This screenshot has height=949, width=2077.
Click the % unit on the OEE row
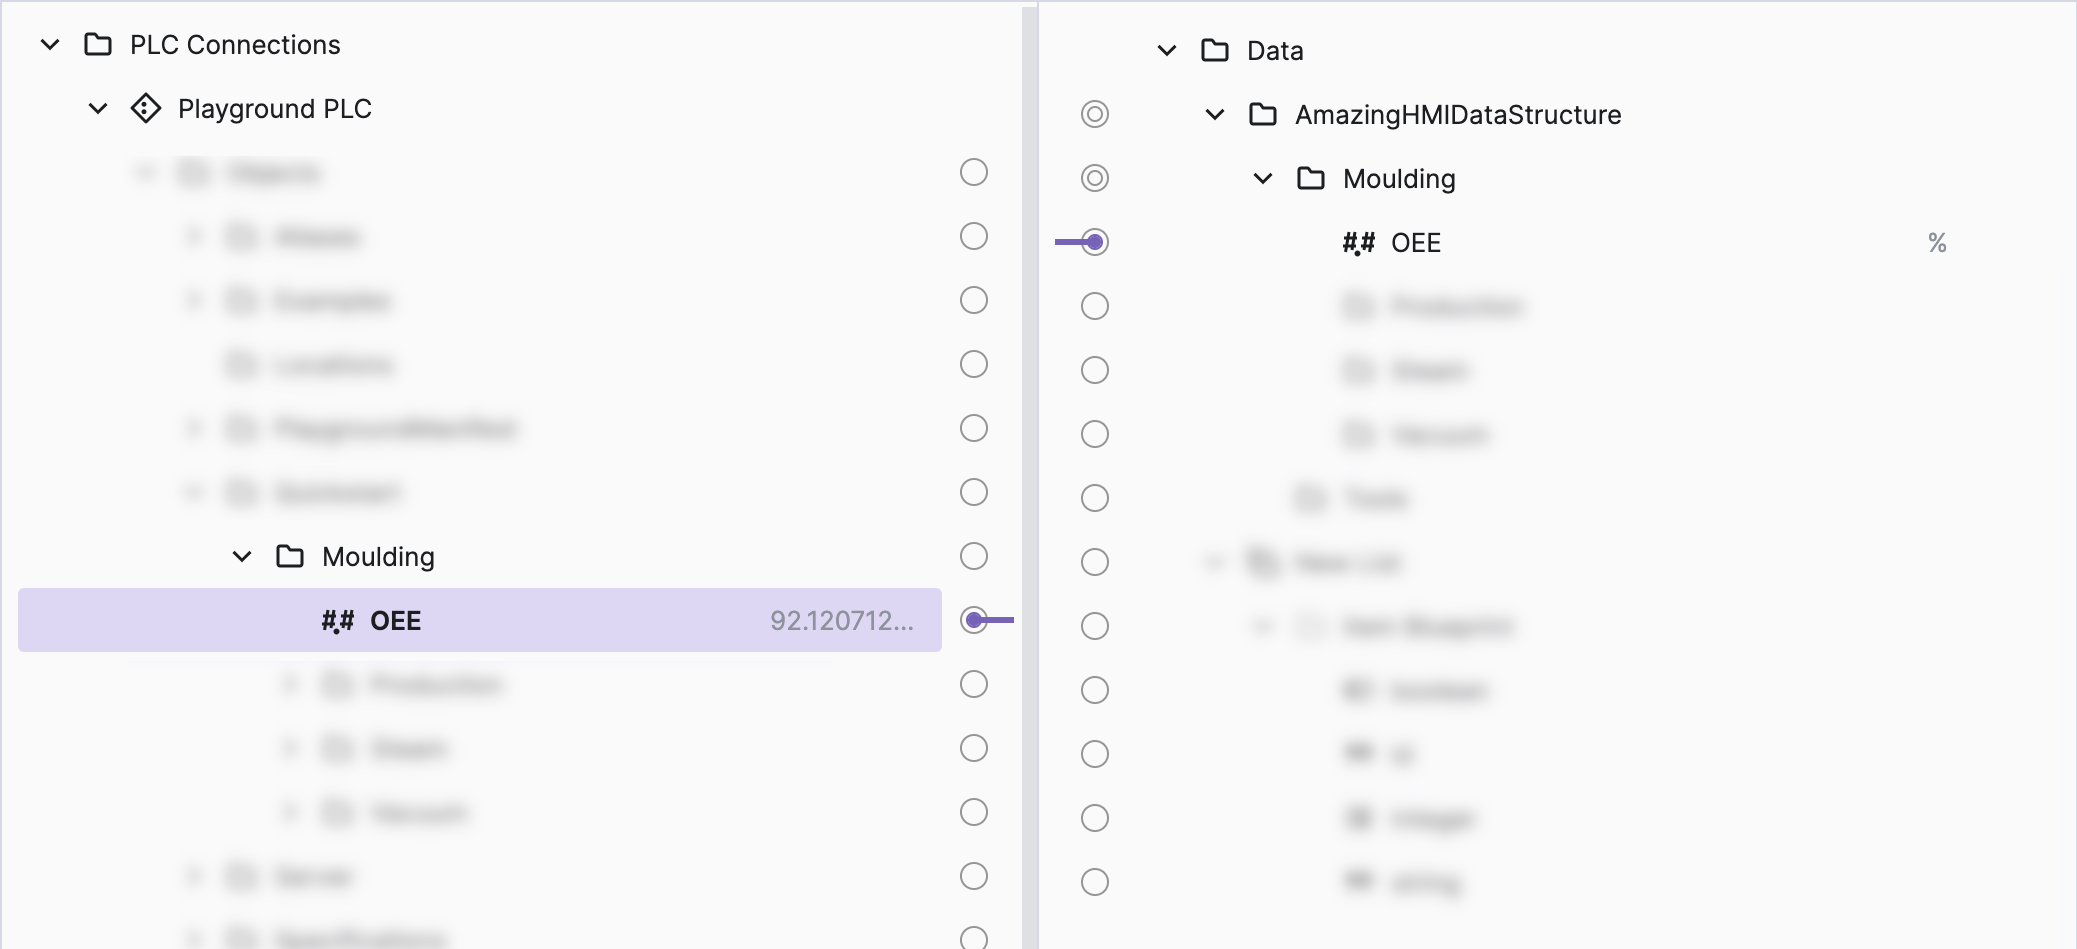1937,243
